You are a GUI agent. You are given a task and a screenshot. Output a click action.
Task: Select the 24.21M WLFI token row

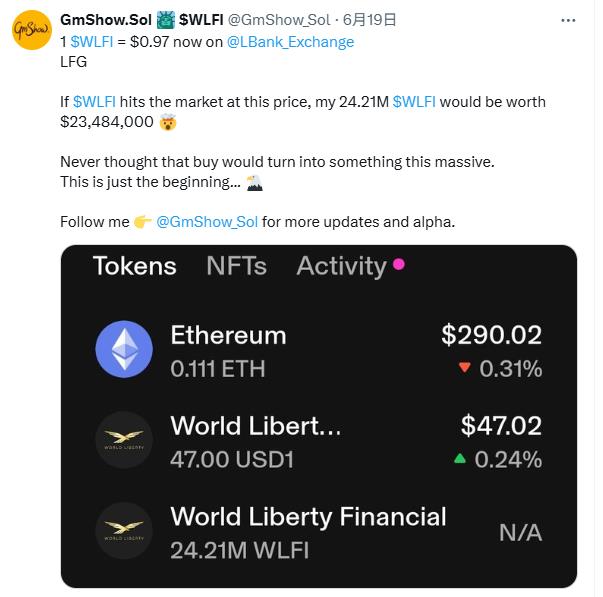point(319,532)
